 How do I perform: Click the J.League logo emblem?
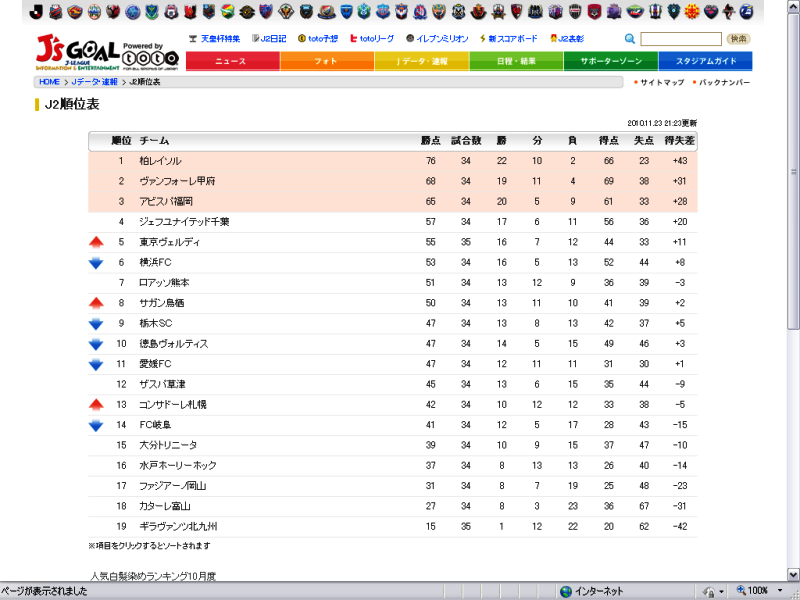[36, 11]
